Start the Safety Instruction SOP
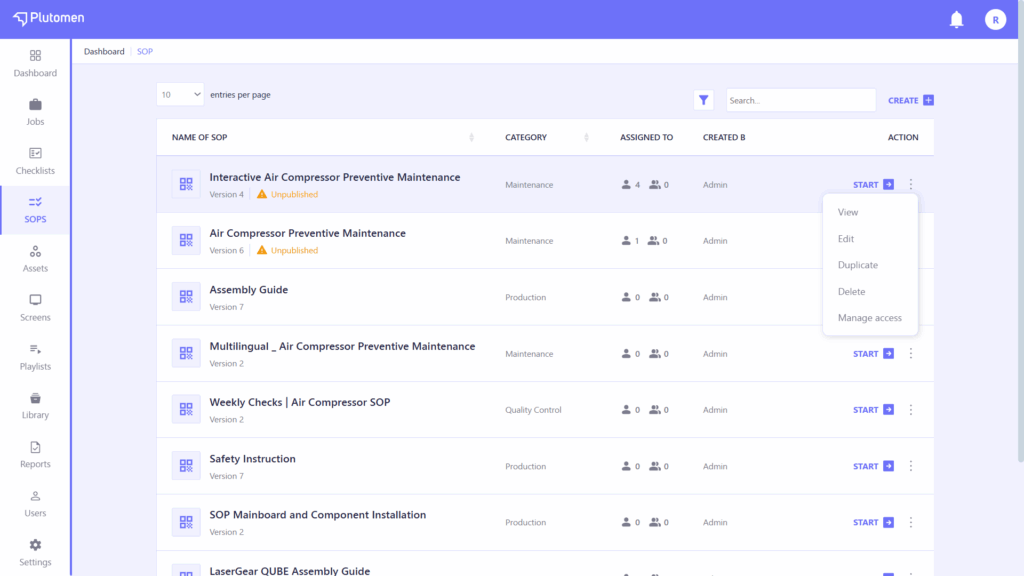The width and height of the screenshot is (1024, 576). point(873,466)
